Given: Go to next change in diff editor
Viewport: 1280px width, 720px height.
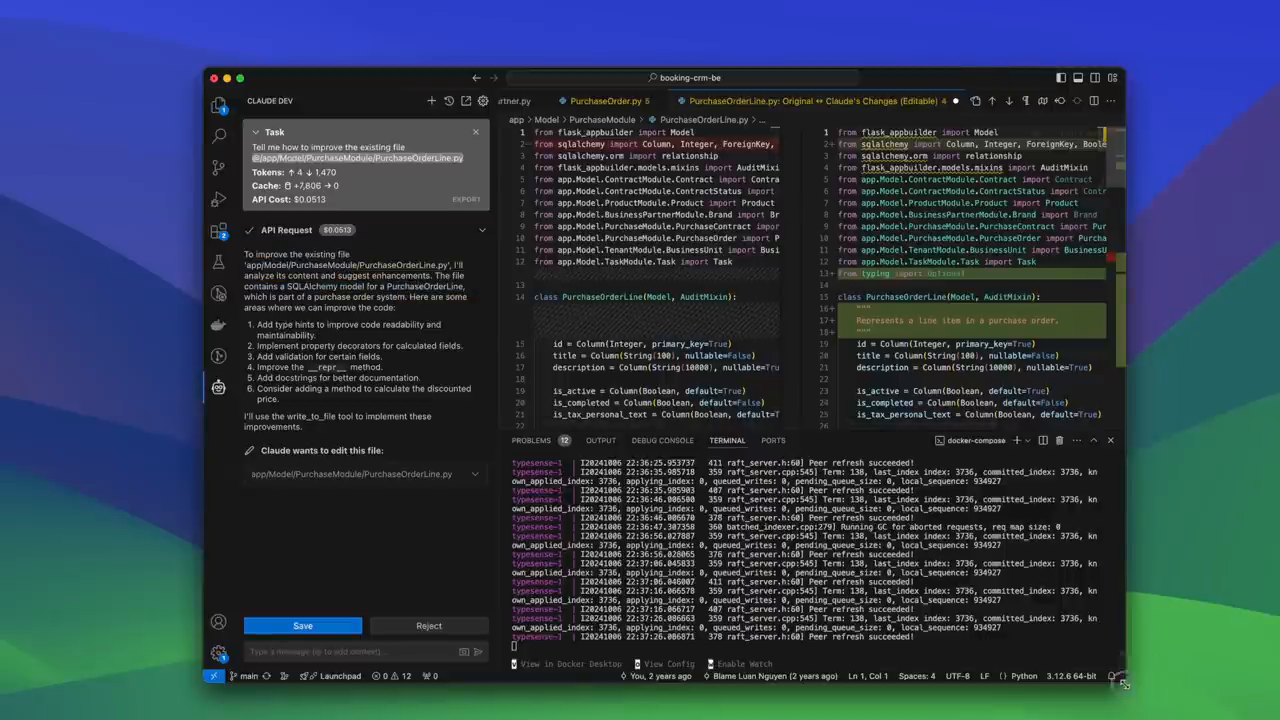Looking at the screenshot, I should tap(1009, 101).
